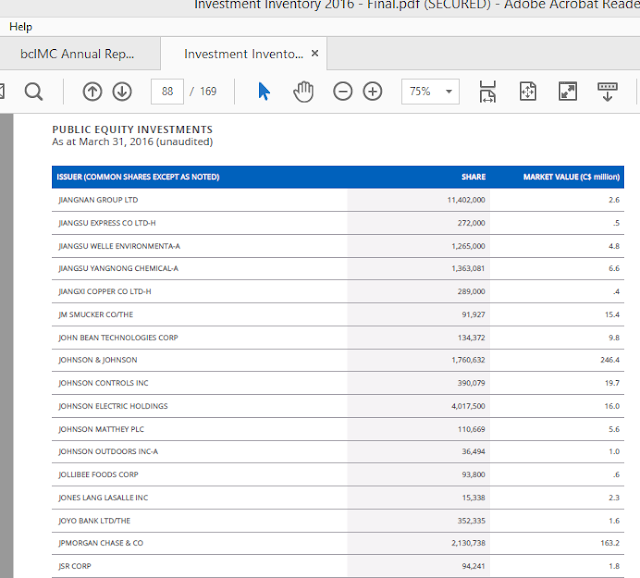Select JIANGSU YANGNONG CHEMICAL-A text
Image resolution: width=640 pixels, height=578 pixels.
118,269
